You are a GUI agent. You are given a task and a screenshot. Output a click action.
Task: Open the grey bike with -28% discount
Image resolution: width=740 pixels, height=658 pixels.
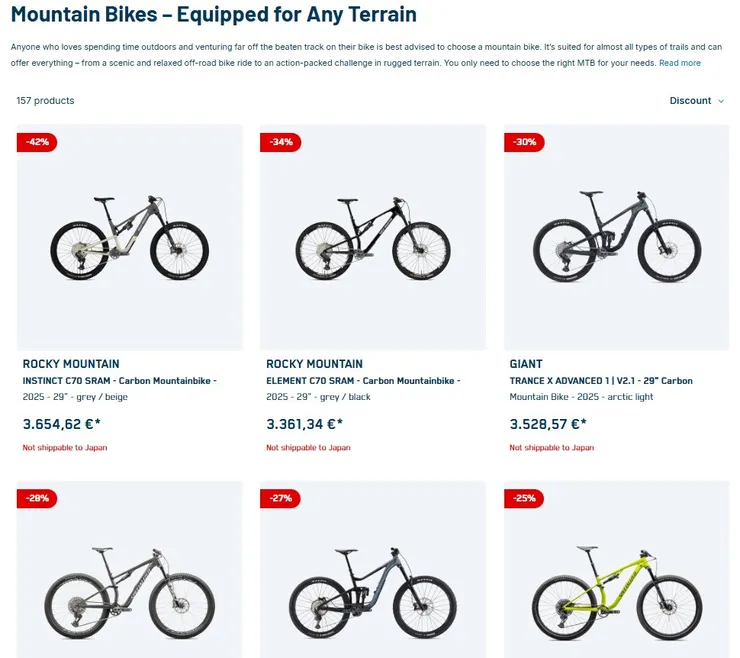coord(130,595)
